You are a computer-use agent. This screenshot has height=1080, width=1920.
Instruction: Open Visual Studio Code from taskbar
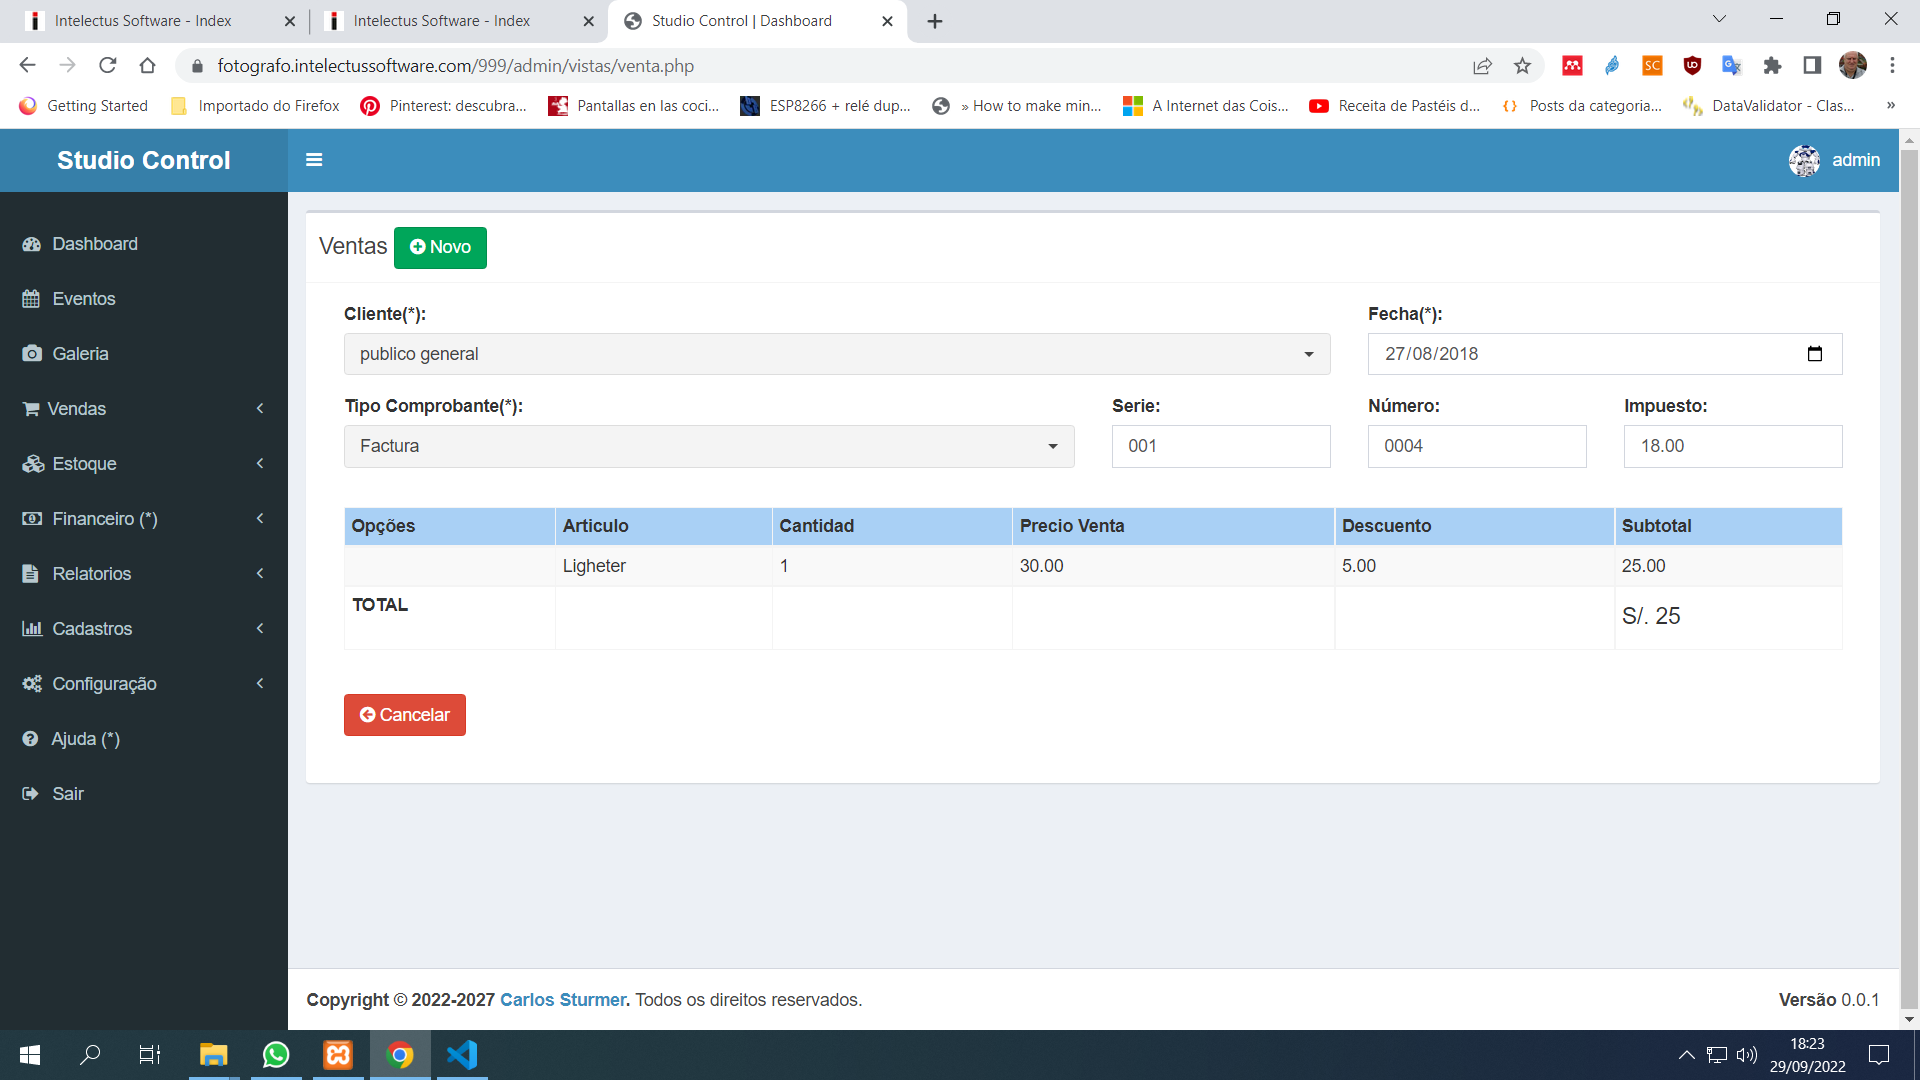[462, 1055]
